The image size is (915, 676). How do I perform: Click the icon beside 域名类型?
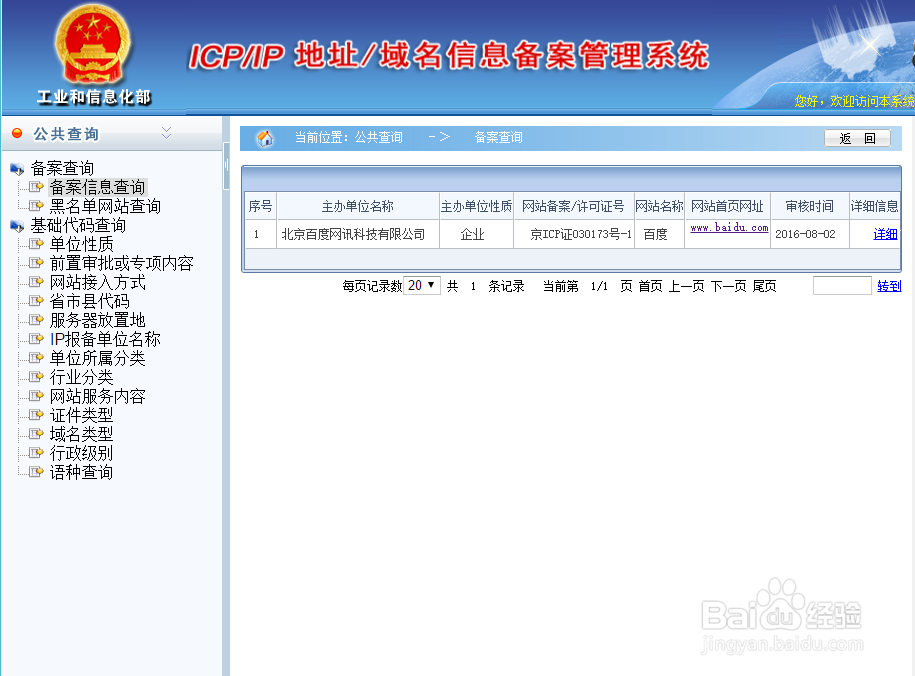(x=36, y=434)
